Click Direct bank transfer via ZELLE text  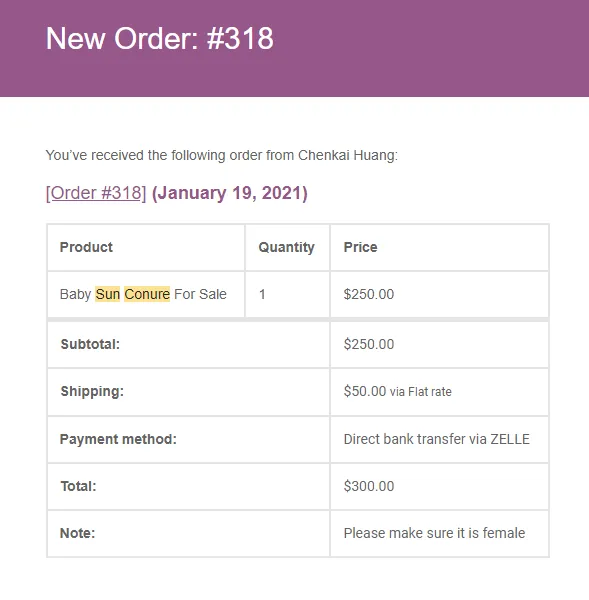tap(437, 439)
